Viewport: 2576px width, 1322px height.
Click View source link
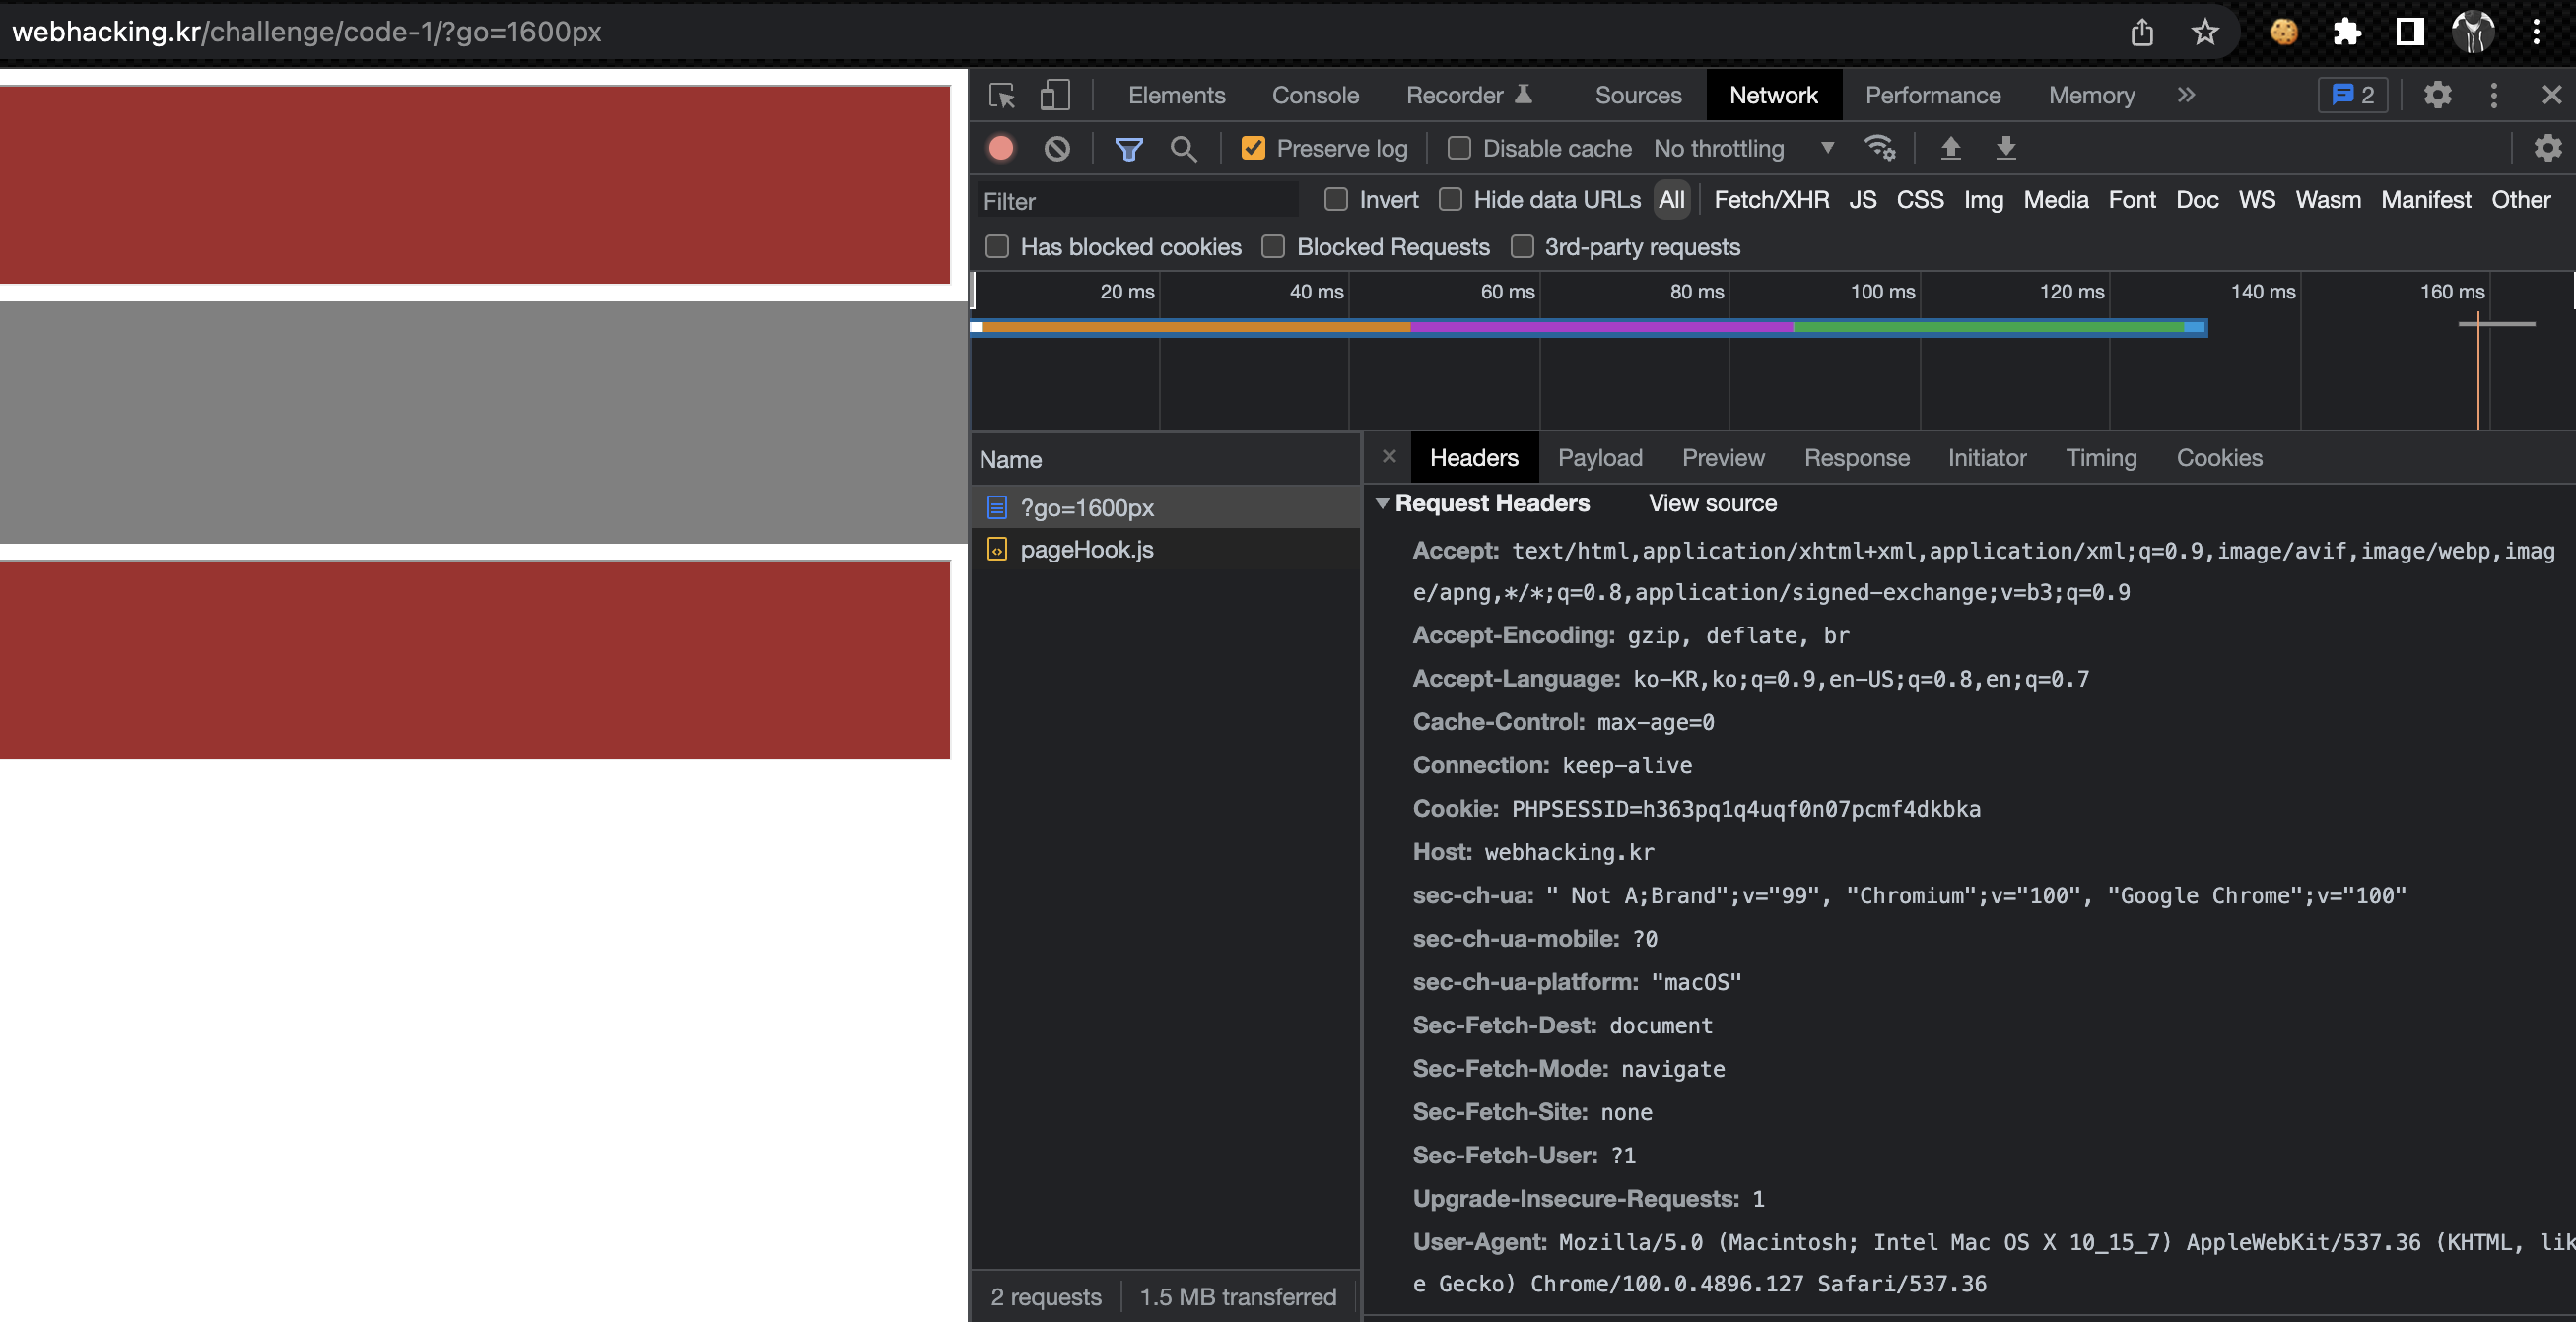pyautogui.click(x=1712, y=503)
